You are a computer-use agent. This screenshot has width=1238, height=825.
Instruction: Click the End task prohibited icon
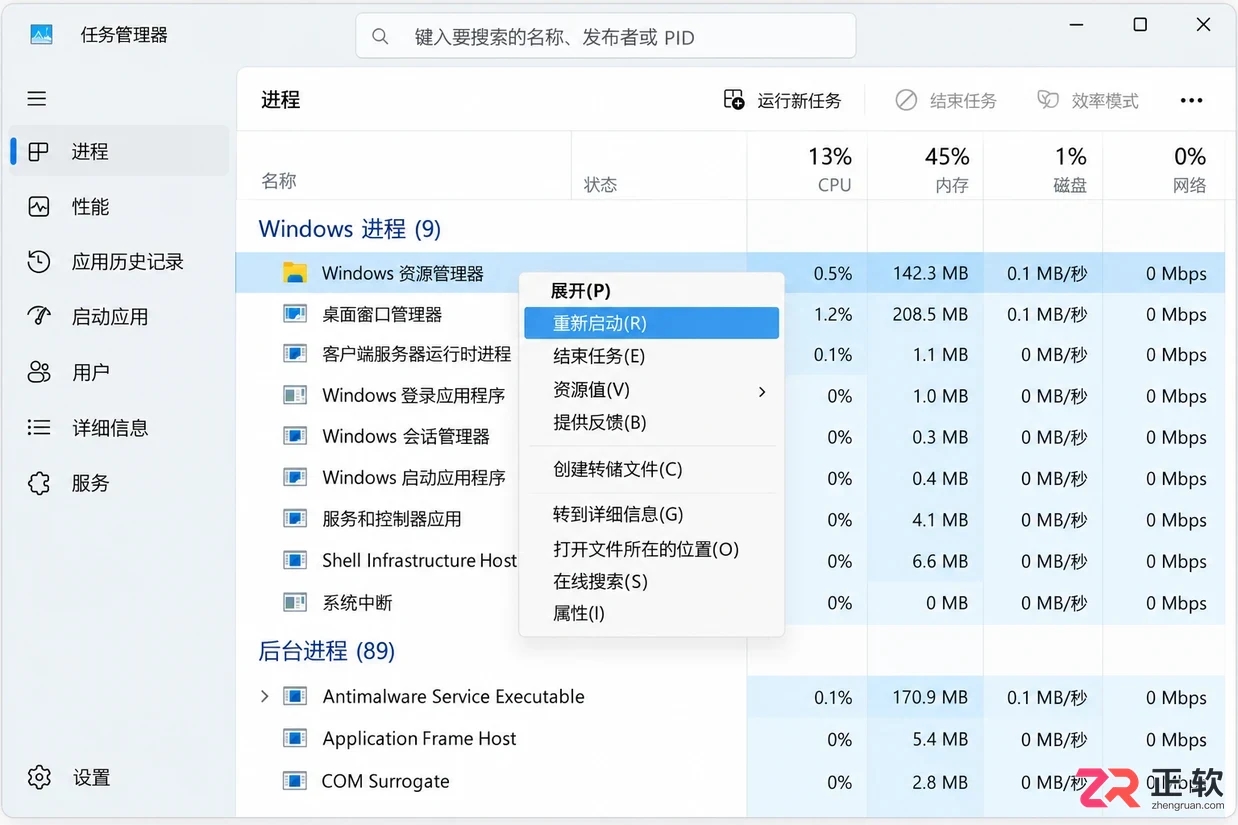point(906,100)
